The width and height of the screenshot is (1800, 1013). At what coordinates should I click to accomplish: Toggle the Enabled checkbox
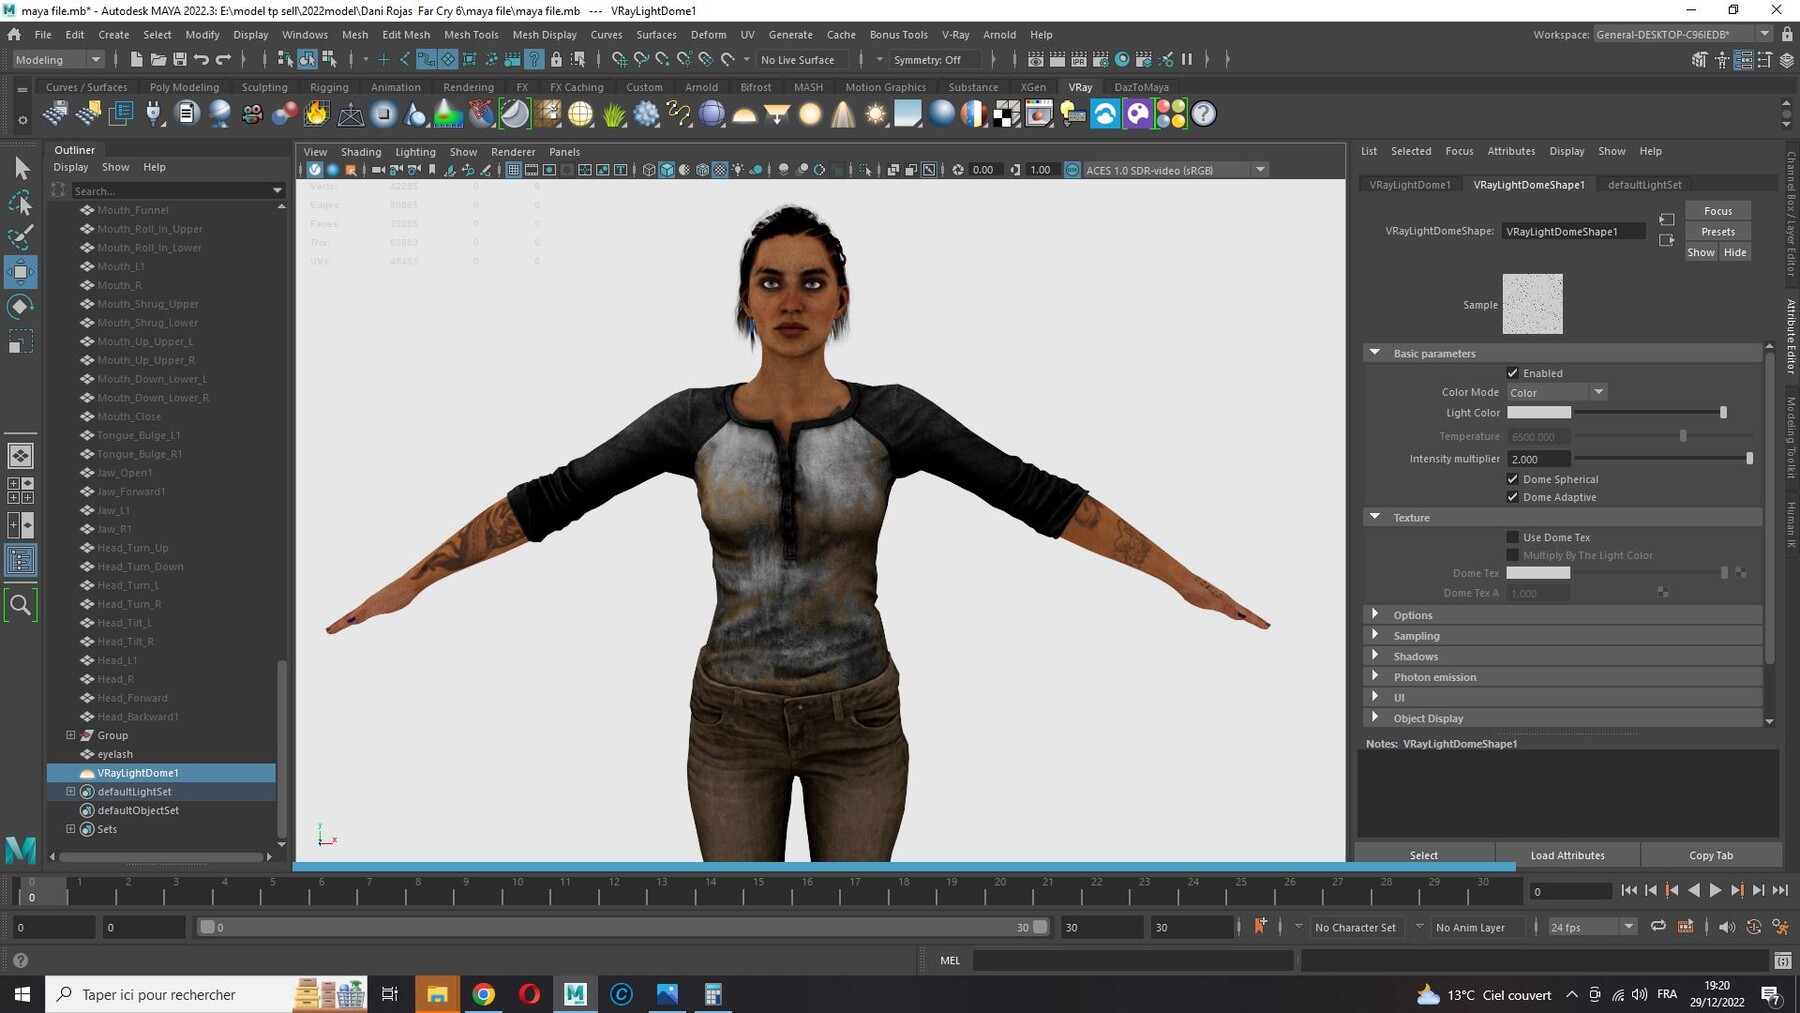tap(1513, 373)
